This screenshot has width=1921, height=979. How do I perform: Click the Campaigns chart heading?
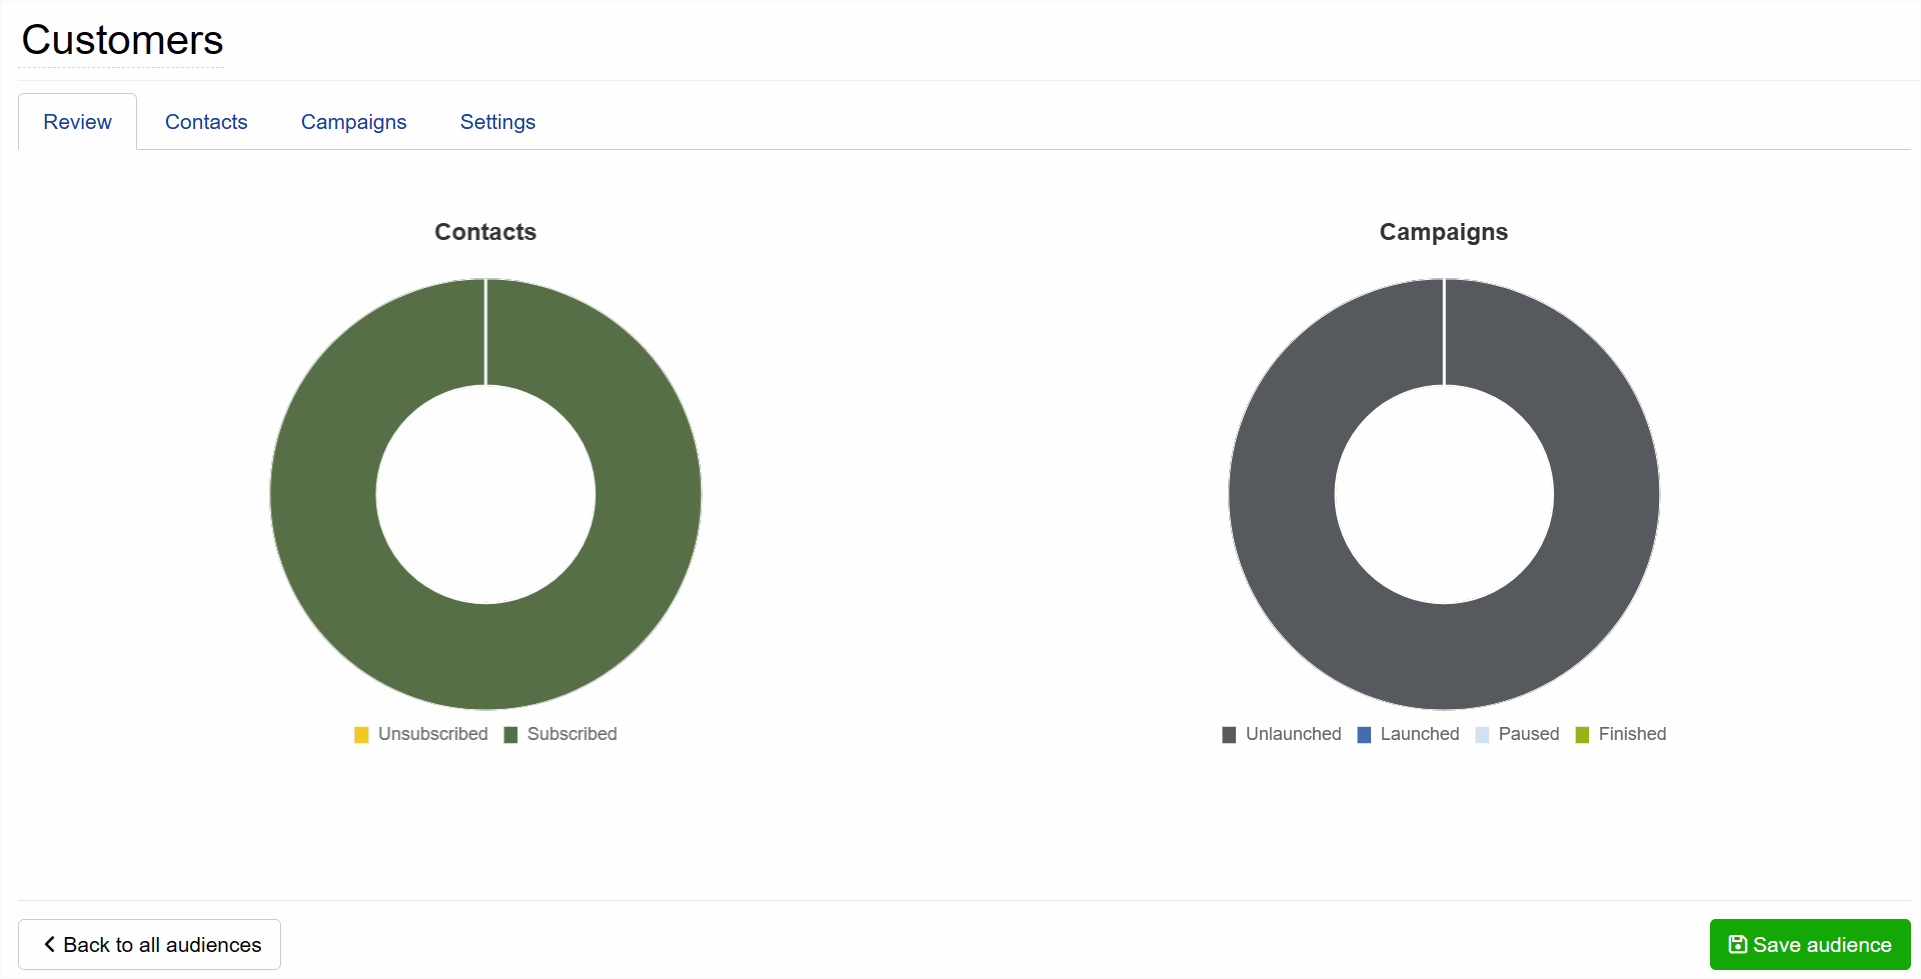pos(1443,232)
